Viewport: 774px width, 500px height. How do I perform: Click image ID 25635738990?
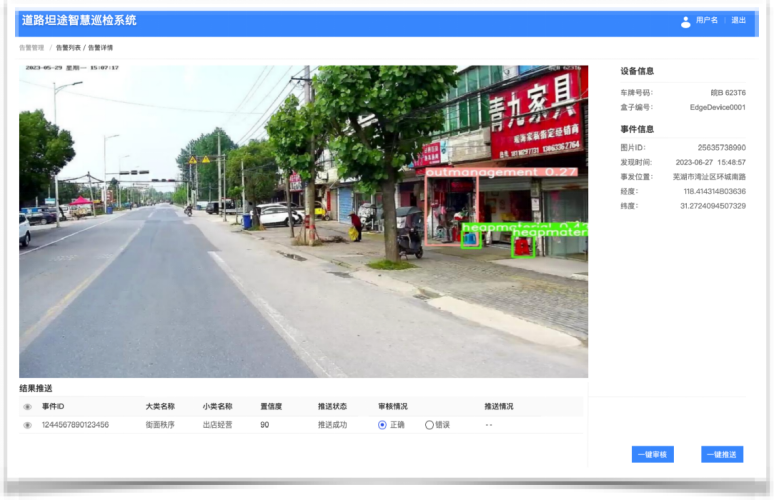coord(722,148)
